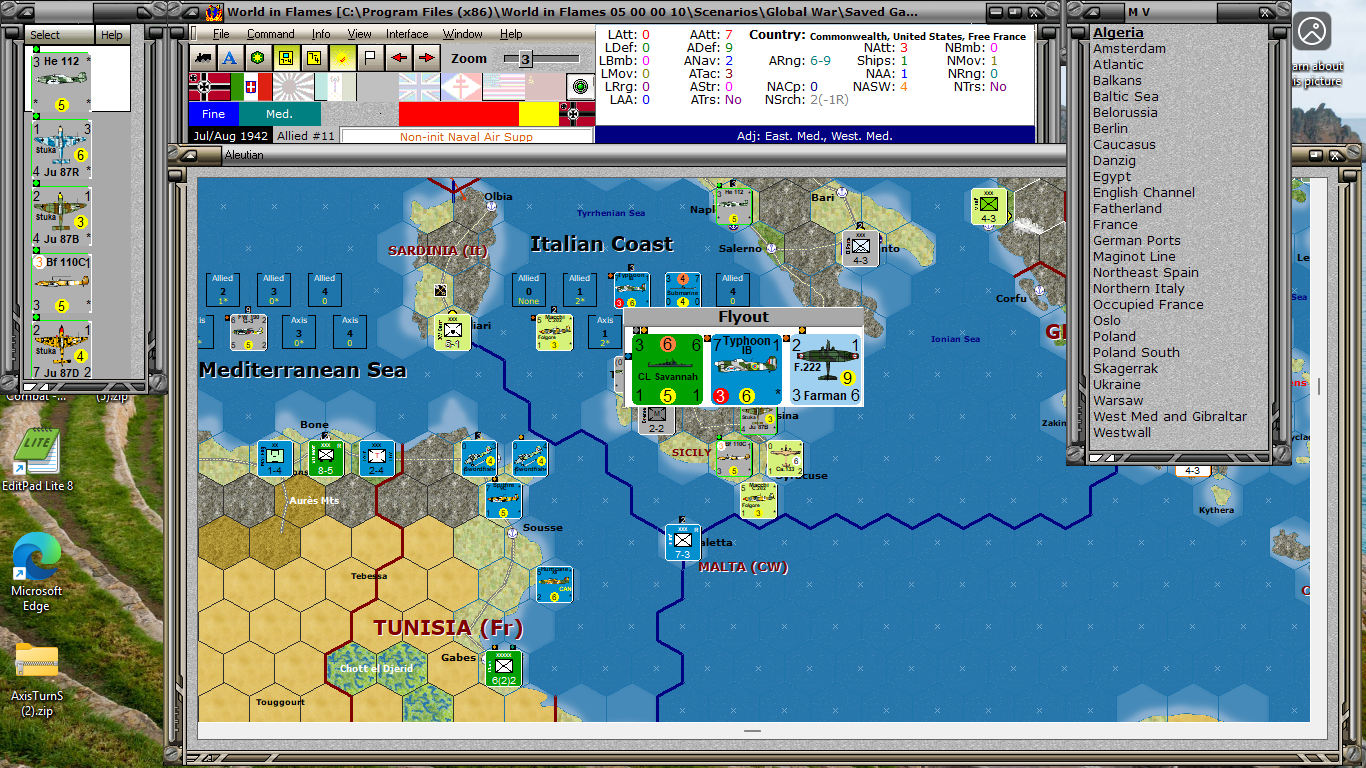Open the View menu

[x=359, y=34]
